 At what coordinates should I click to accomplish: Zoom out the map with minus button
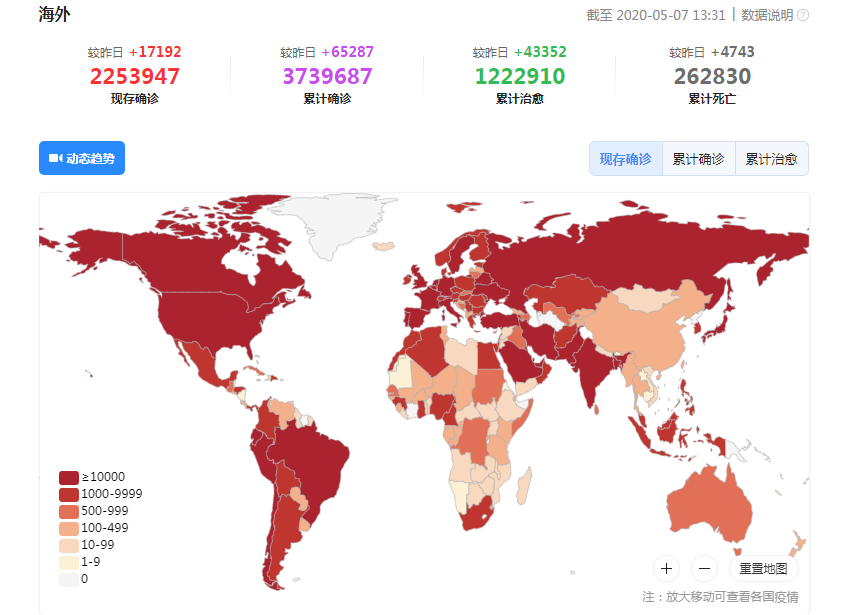[x=704, y=568]
